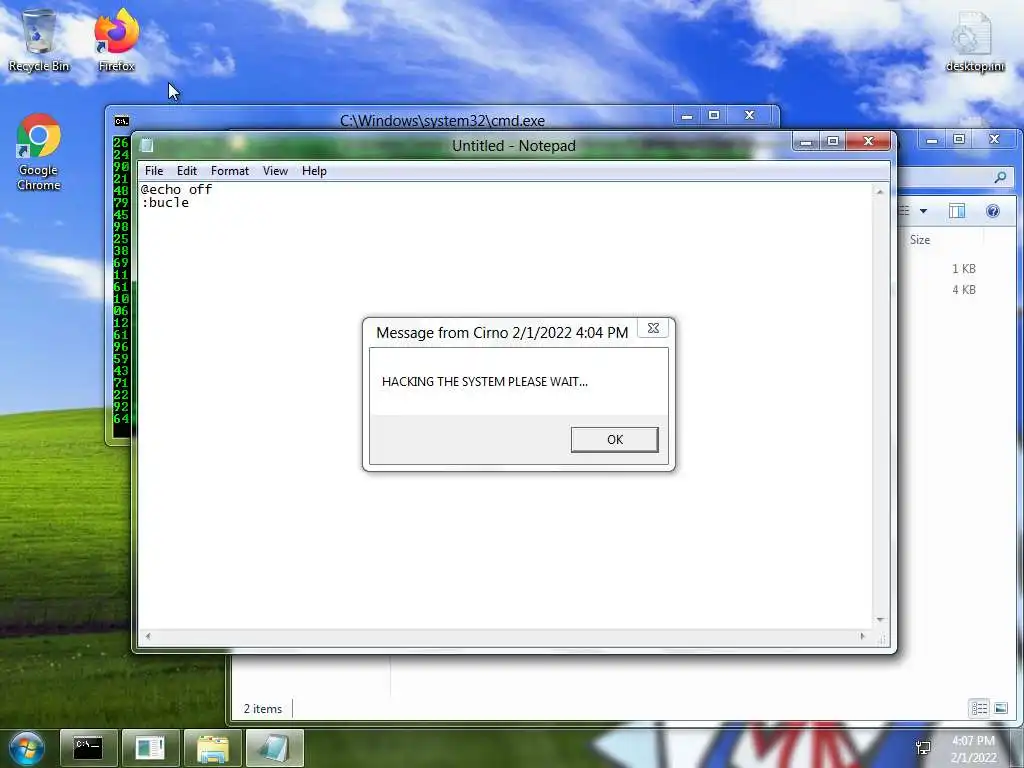
Task: Click the 'HACKING THE SYSTEM PLEASE WAIT...' message
Action: pos(485,381)
